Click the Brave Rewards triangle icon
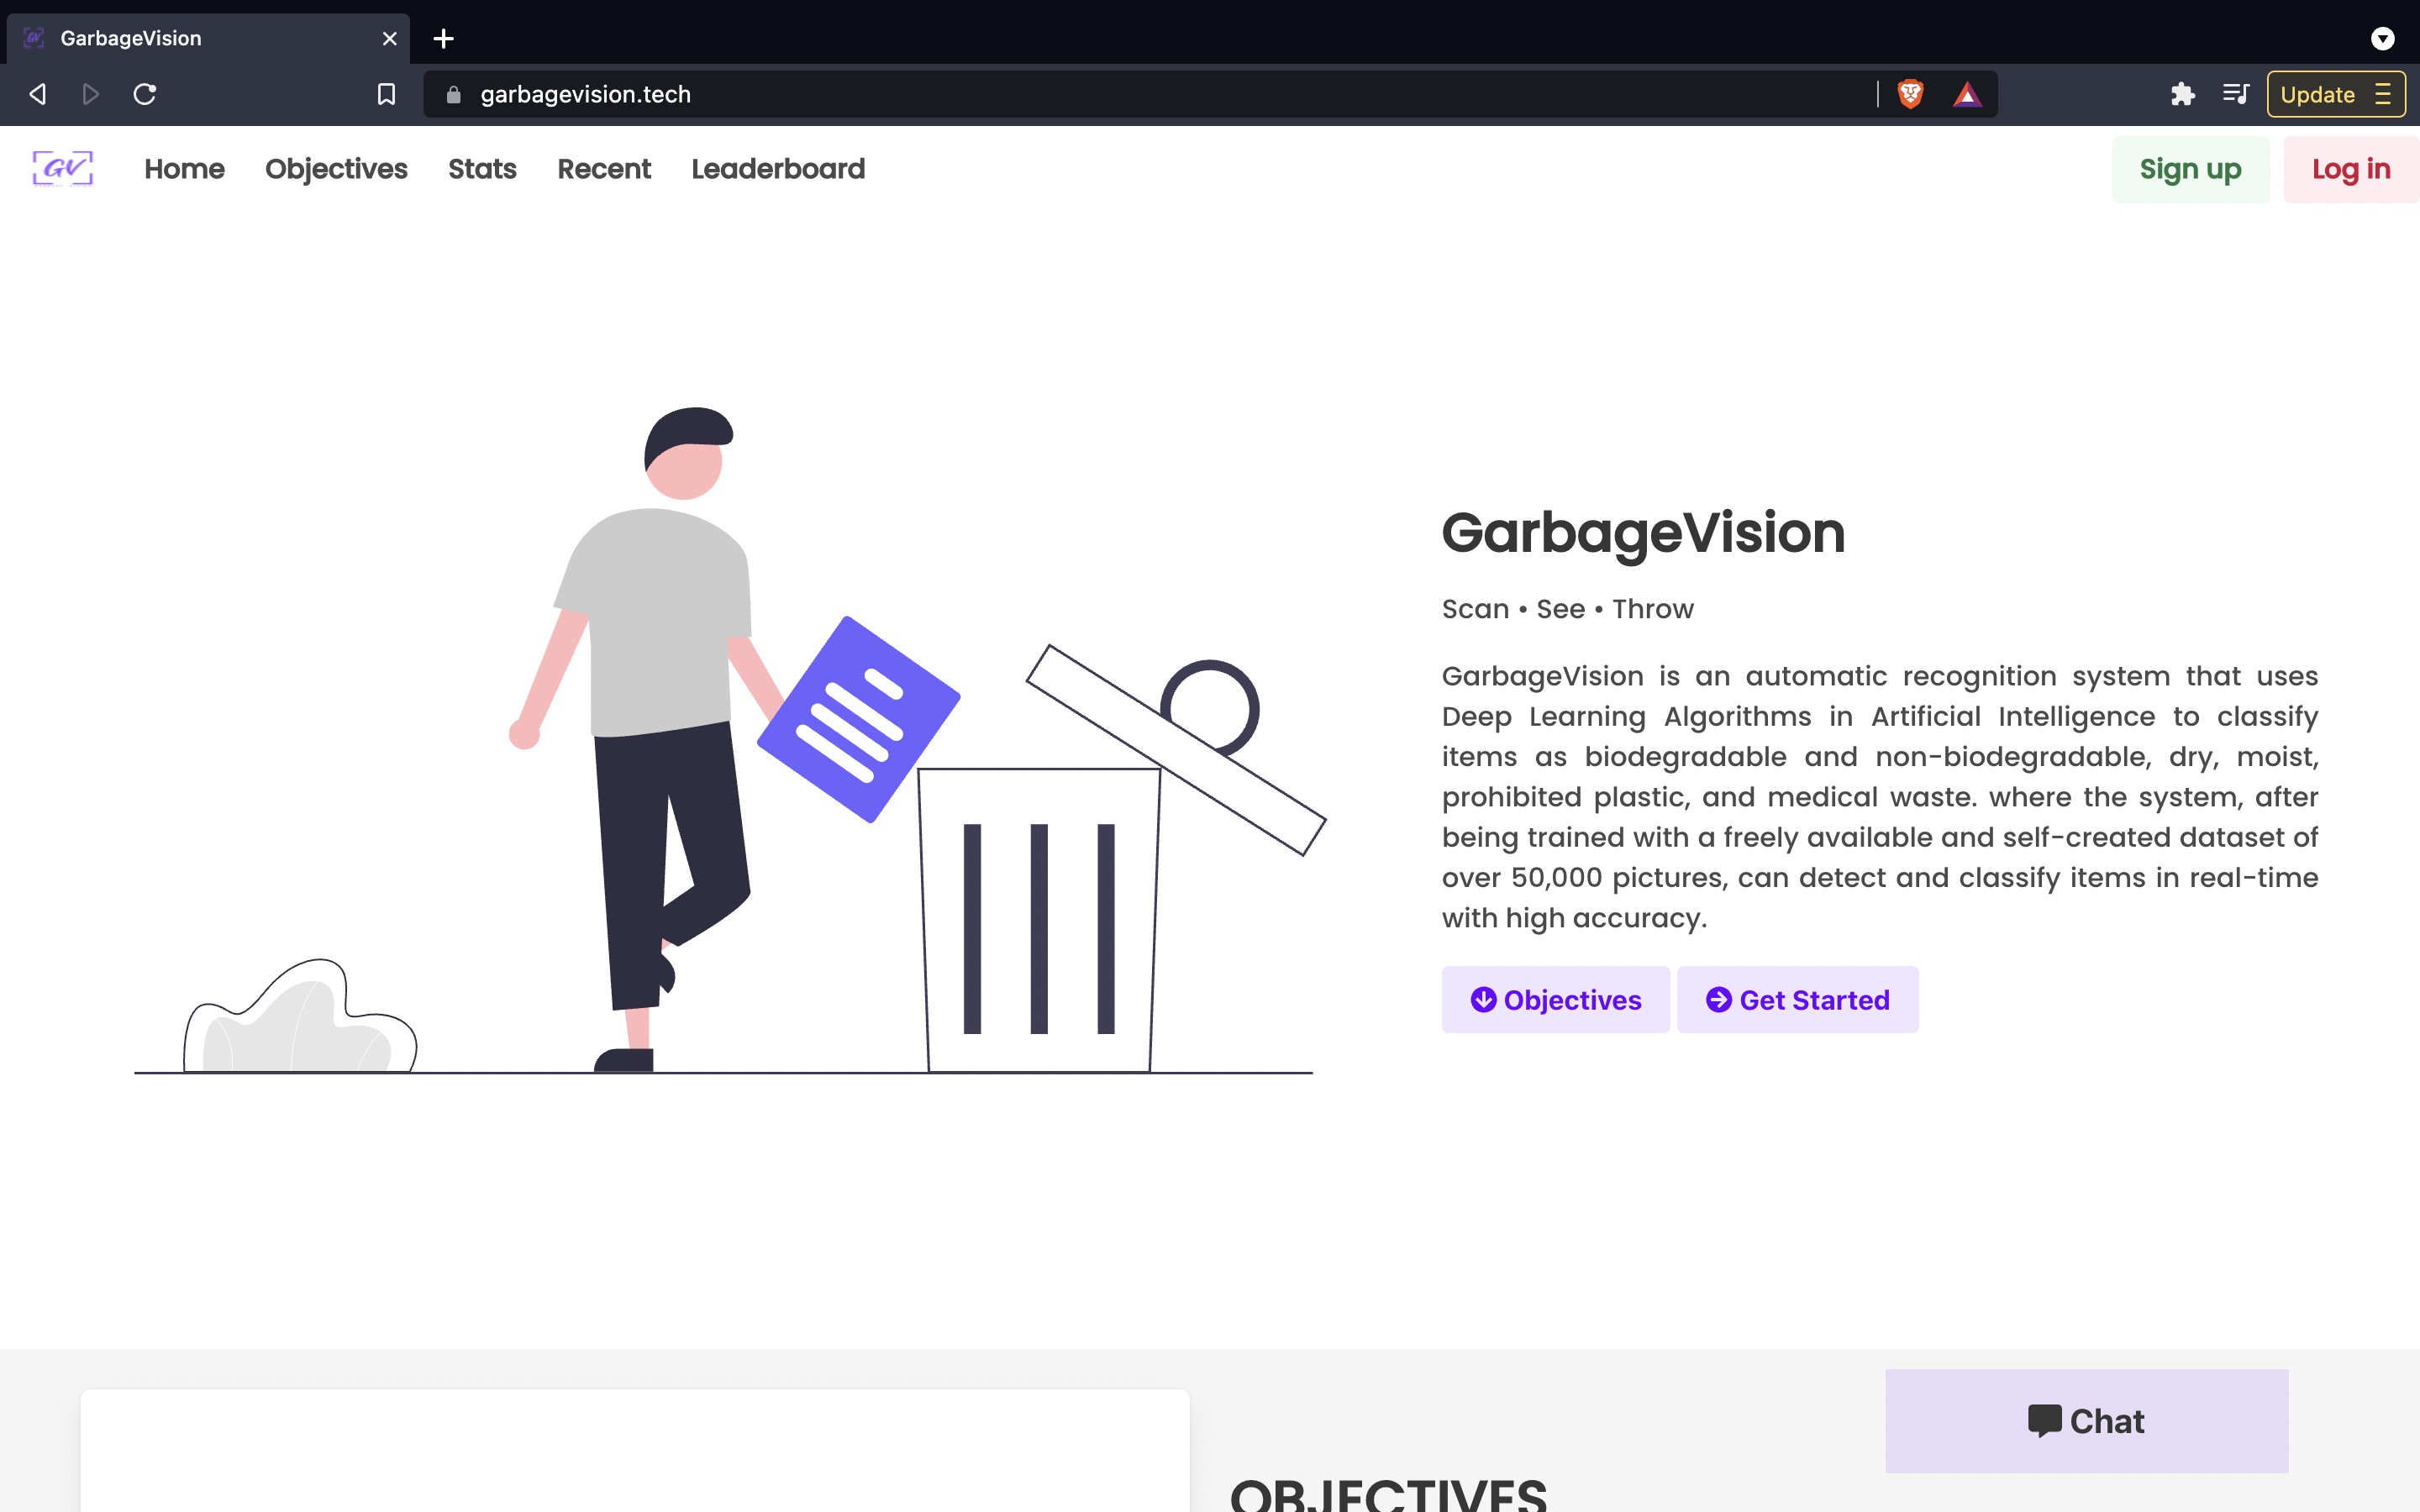 tap(1967, 94)
